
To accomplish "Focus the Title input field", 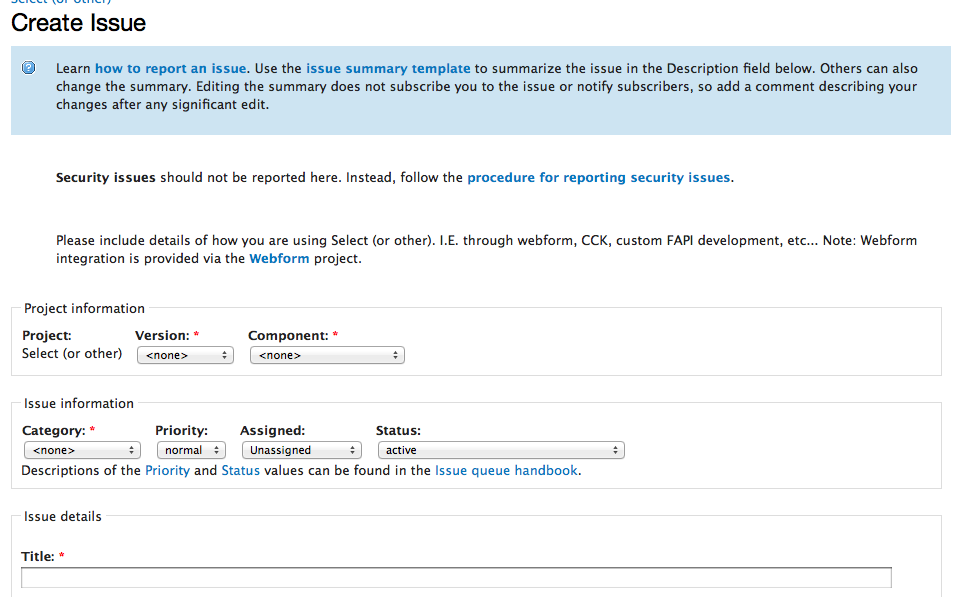I will pos(456,577).
